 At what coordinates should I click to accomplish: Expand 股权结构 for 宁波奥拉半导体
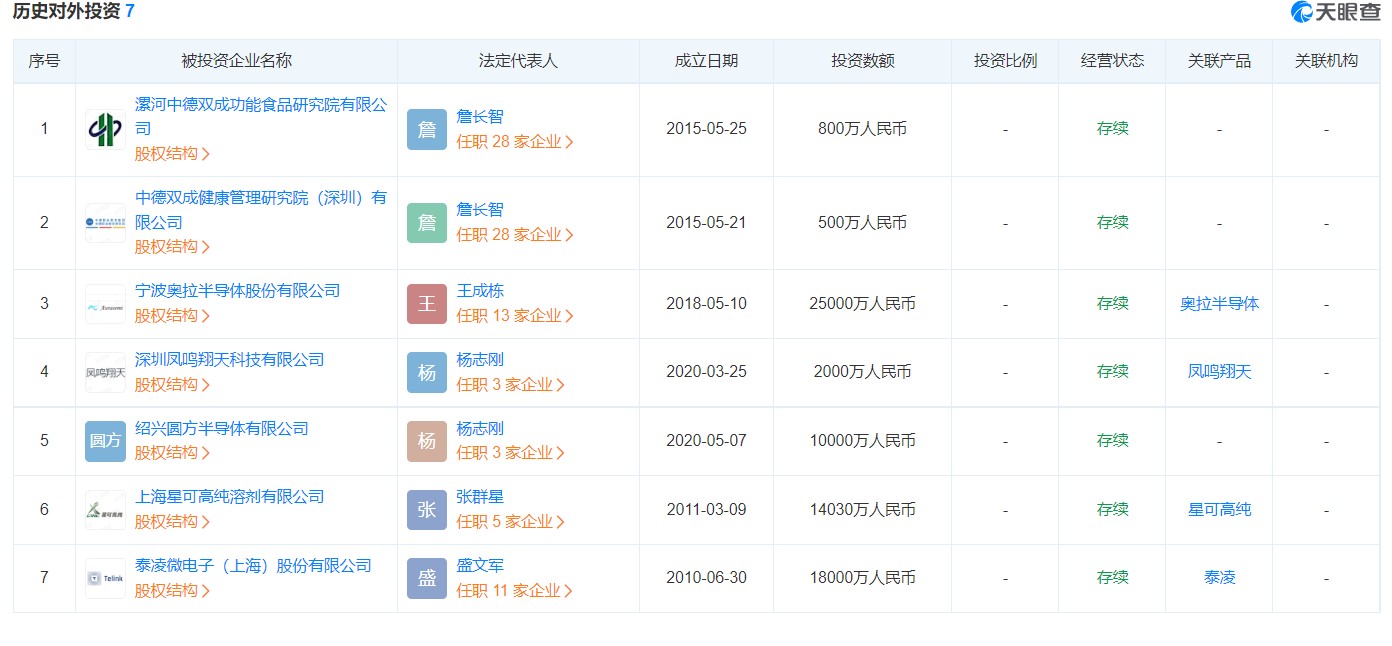[172, 316]
